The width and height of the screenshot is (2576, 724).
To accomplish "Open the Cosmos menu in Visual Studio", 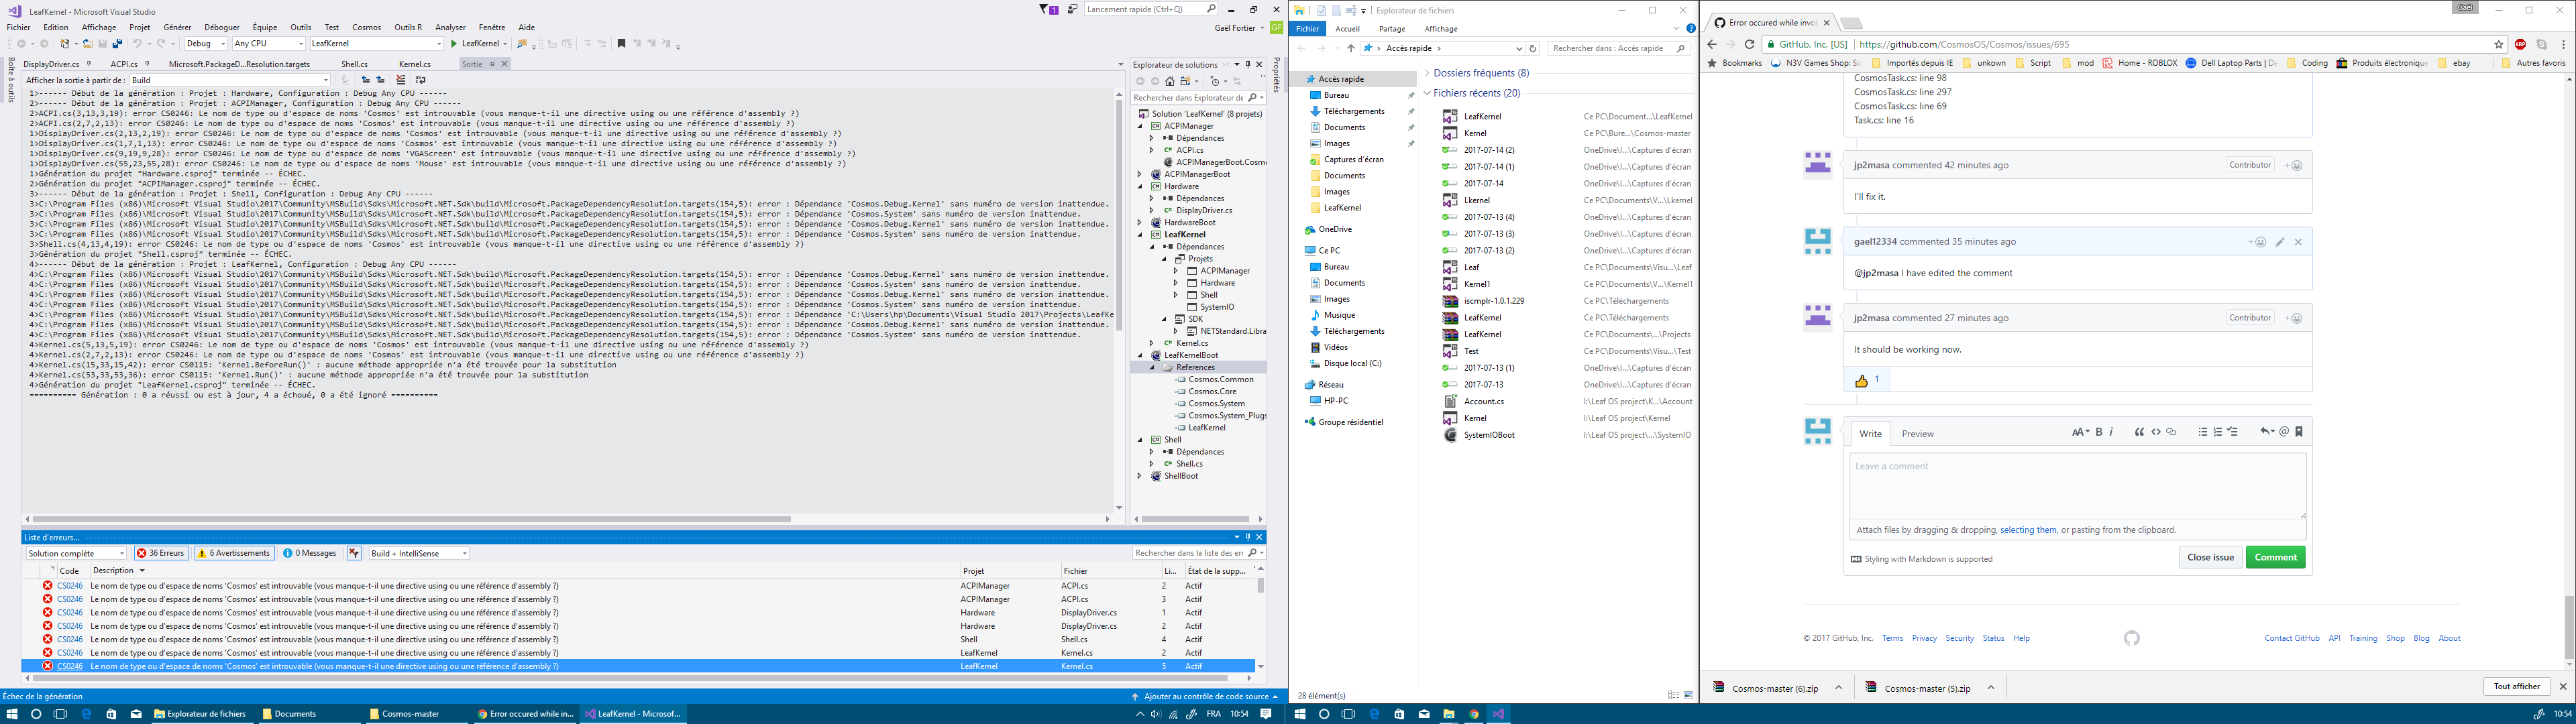I will pos(366,27).
